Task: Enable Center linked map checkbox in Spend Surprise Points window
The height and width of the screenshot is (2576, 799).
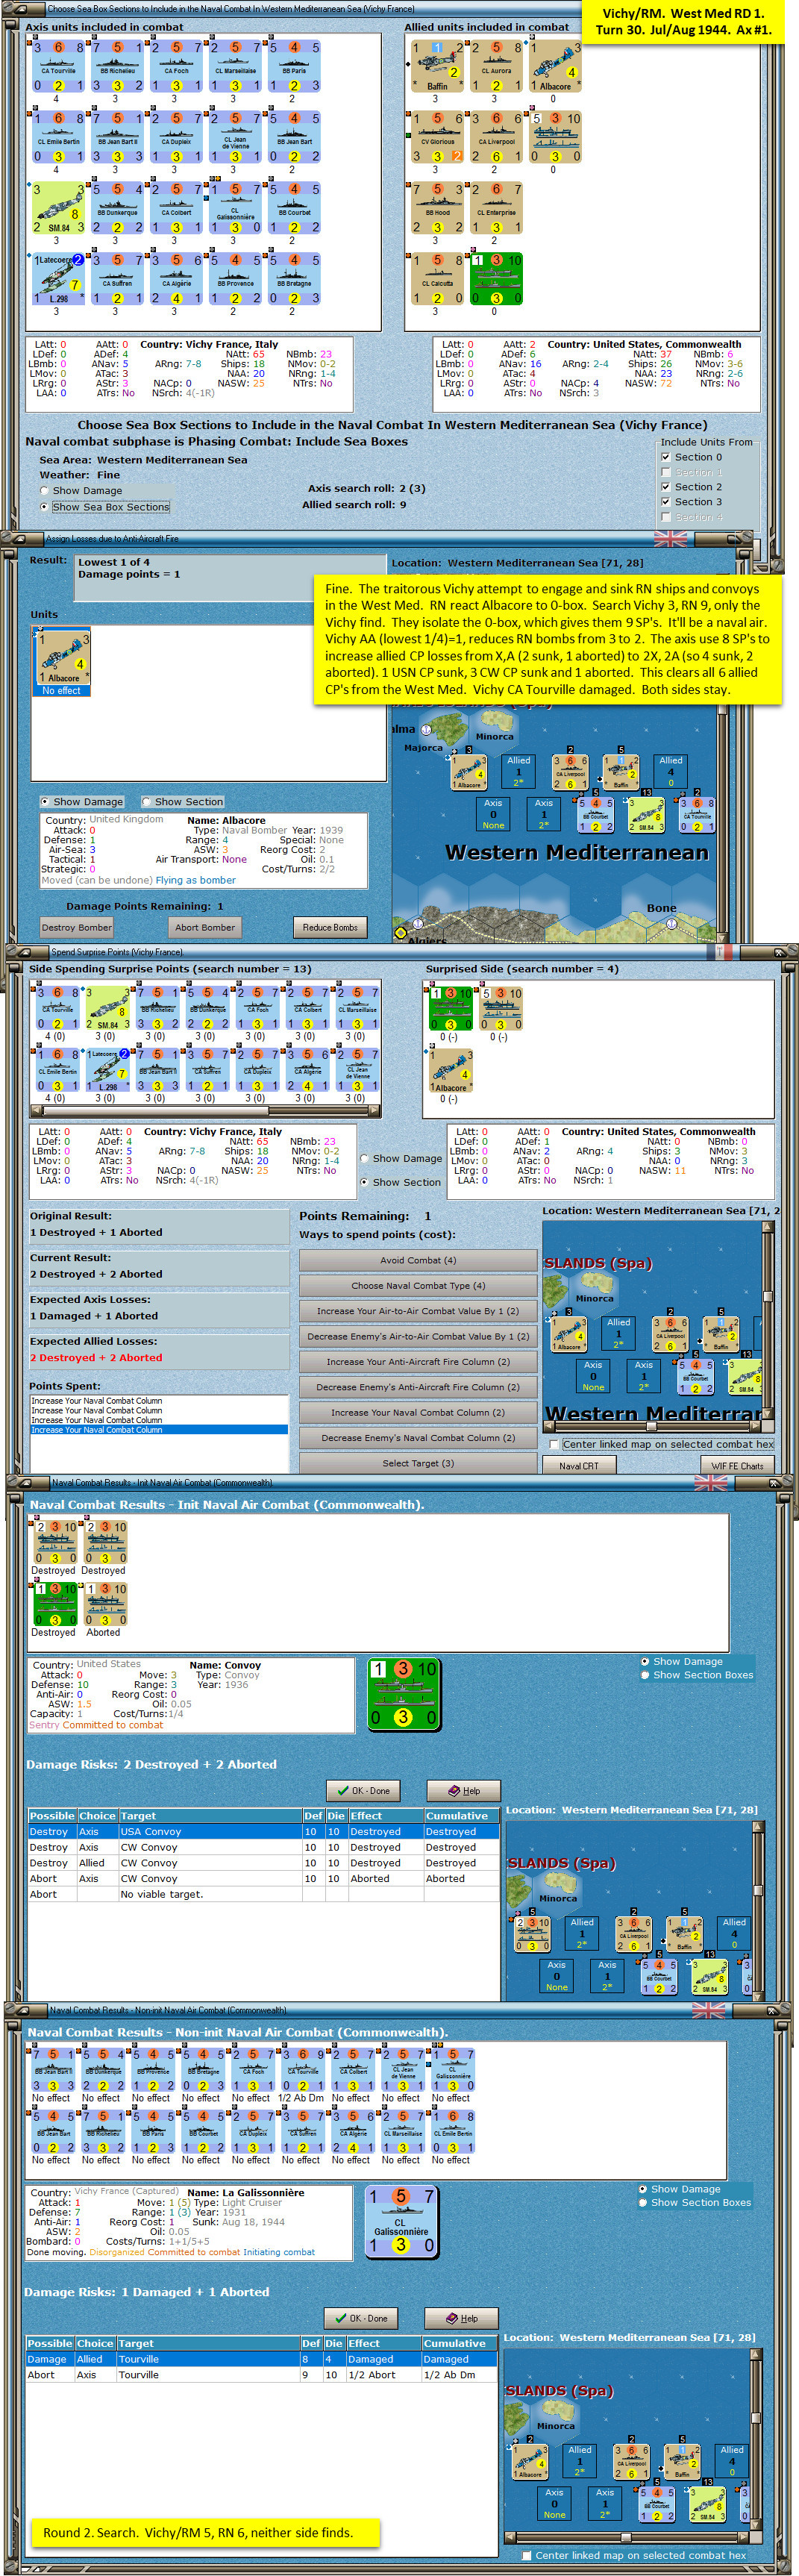Action: [554, 1444]
